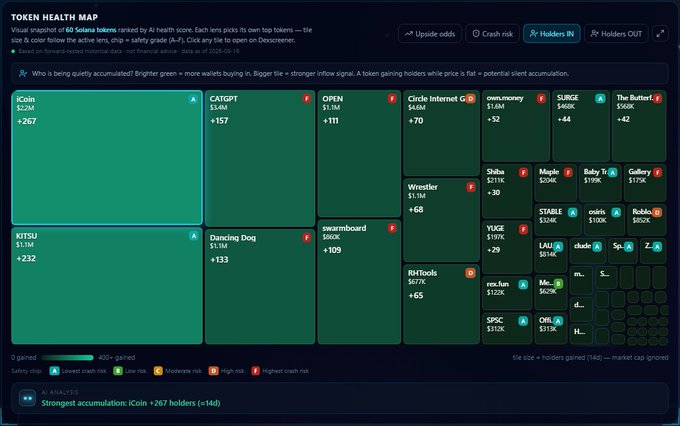Click the F safety chip on Shiba
680x426 pixels.
(523, 173)
